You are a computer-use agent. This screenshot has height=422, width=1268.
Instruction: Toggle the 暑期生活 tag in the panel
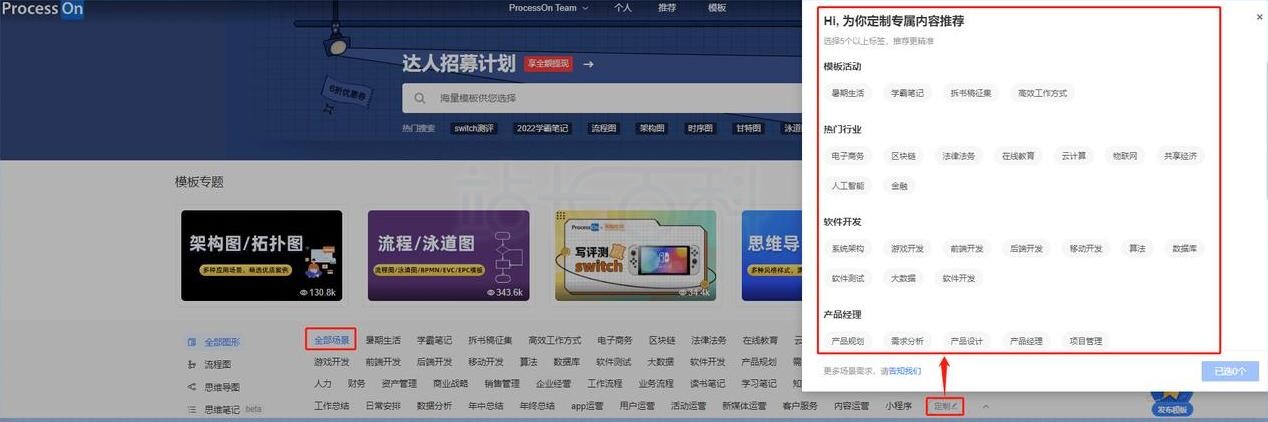click(x=847, y=93)
